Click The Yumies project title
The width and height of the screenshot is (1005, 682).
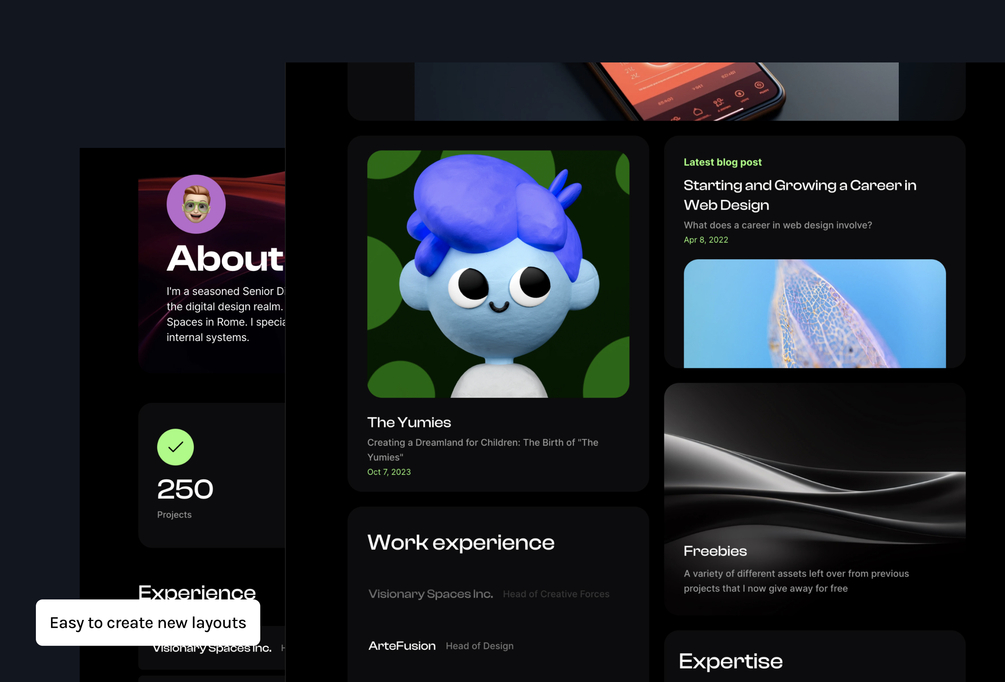coord(409,422)
